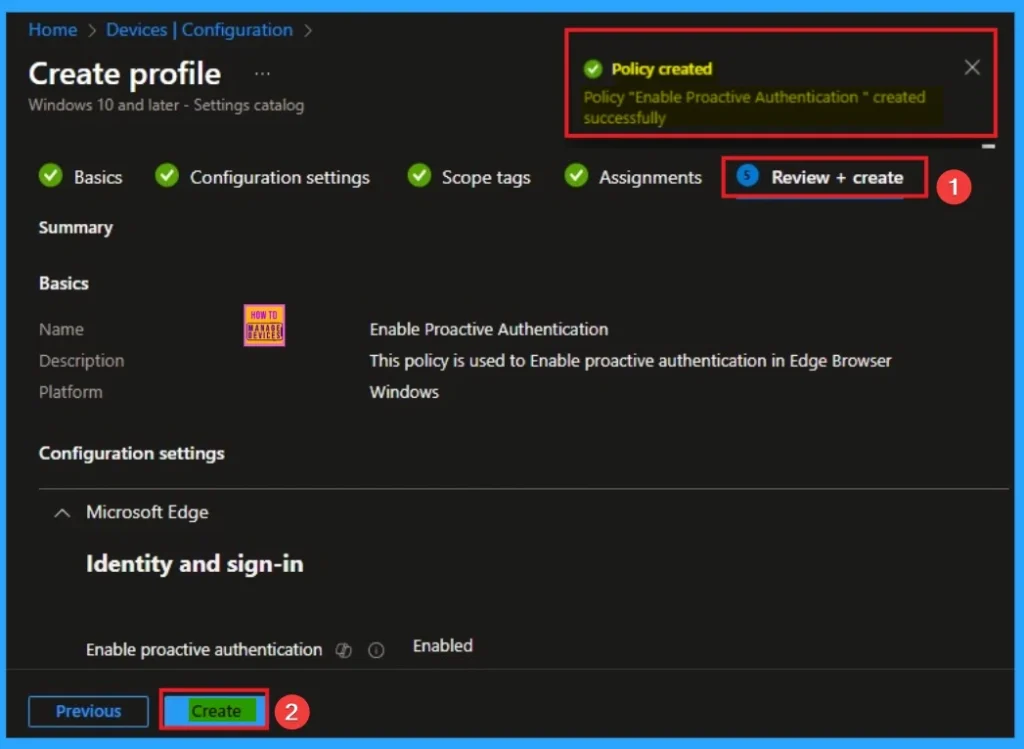Click the policy icon beside Enable proactive authentication
The width and height of the screenshot is (1024, 749).
(x=344, y=650)
